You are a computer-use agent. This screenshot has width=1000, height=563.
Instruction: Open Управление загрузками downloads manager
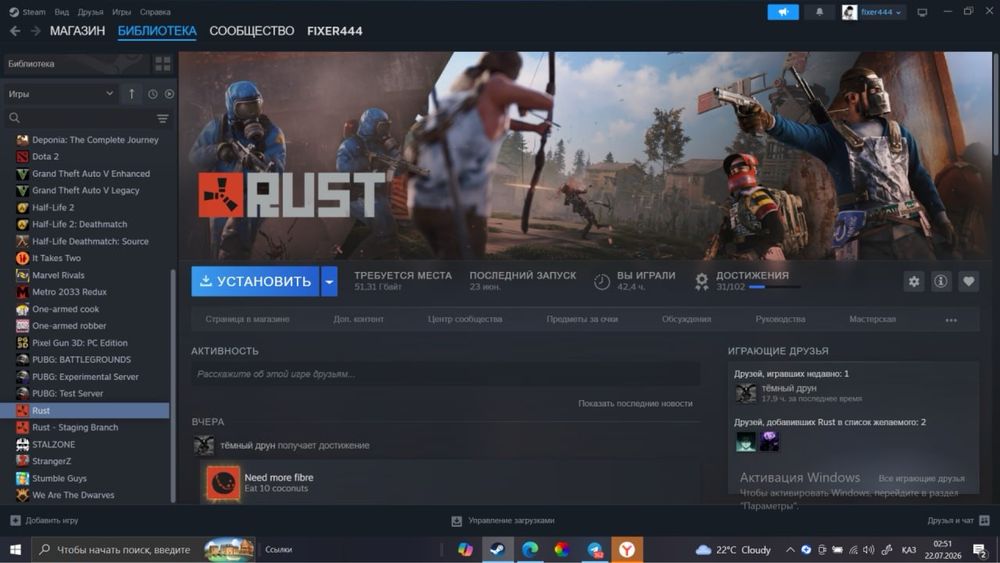503,521
